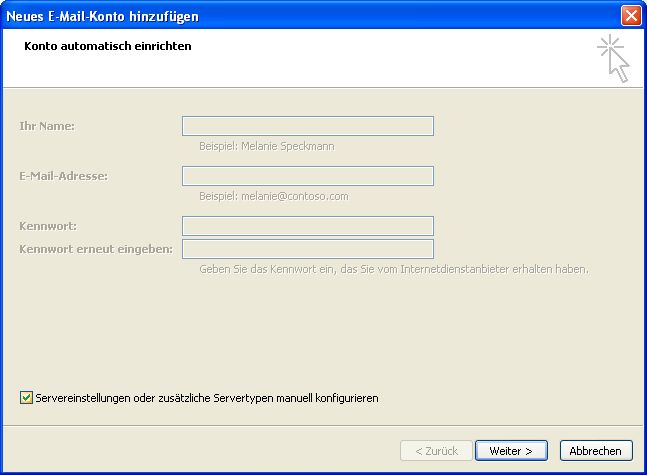The width and height of the screenshot is (647, 475).
Task: Click the Ihr Name input field
Action: pos(307,126)
